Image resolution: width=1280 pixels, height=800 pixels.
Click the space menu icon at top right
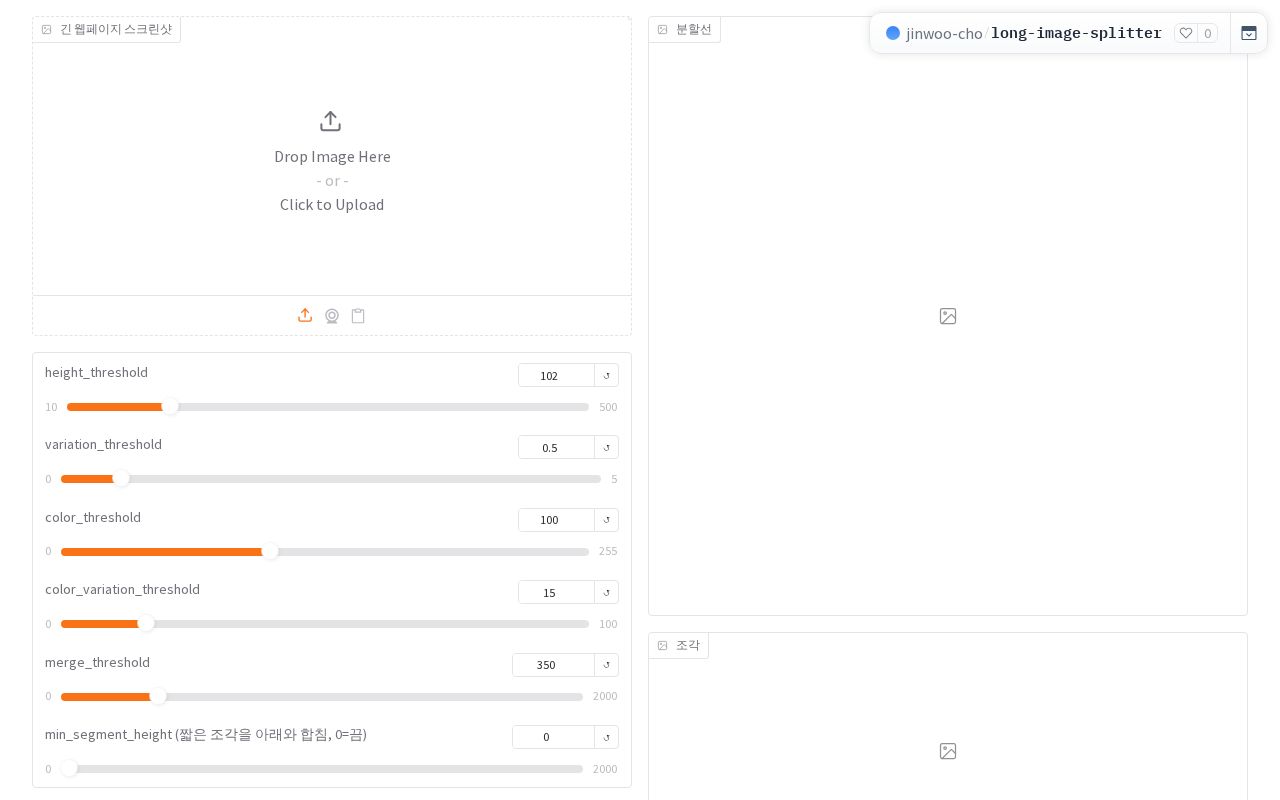[1249, 33]
